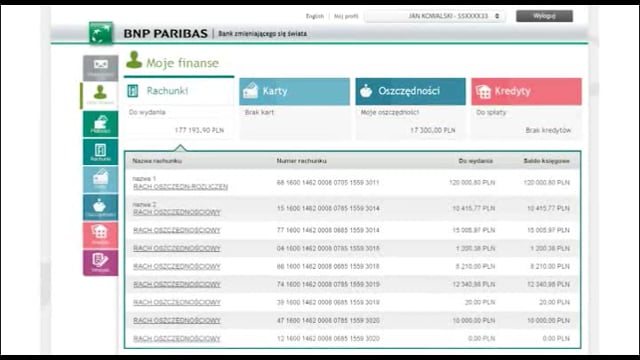Open the account link with 8 210.00 PLN
The image size is (640, 360).
click(177, 267)
